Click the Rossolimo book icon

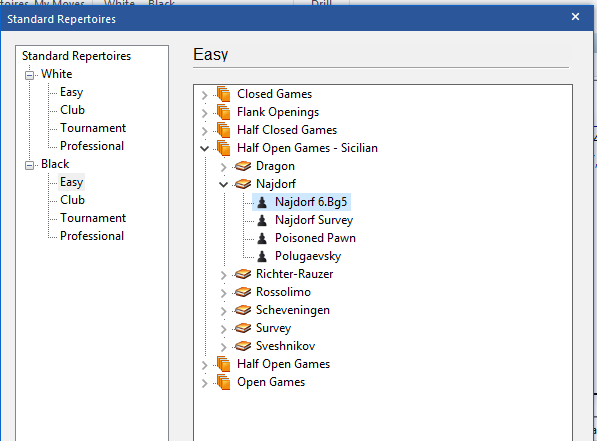(243, 292)
